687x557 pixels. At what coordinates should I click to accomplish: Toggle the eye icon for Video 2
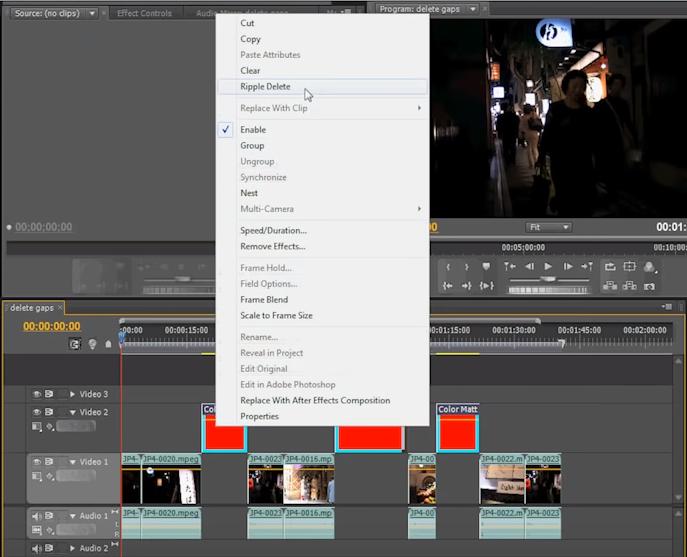coord(37,412)
